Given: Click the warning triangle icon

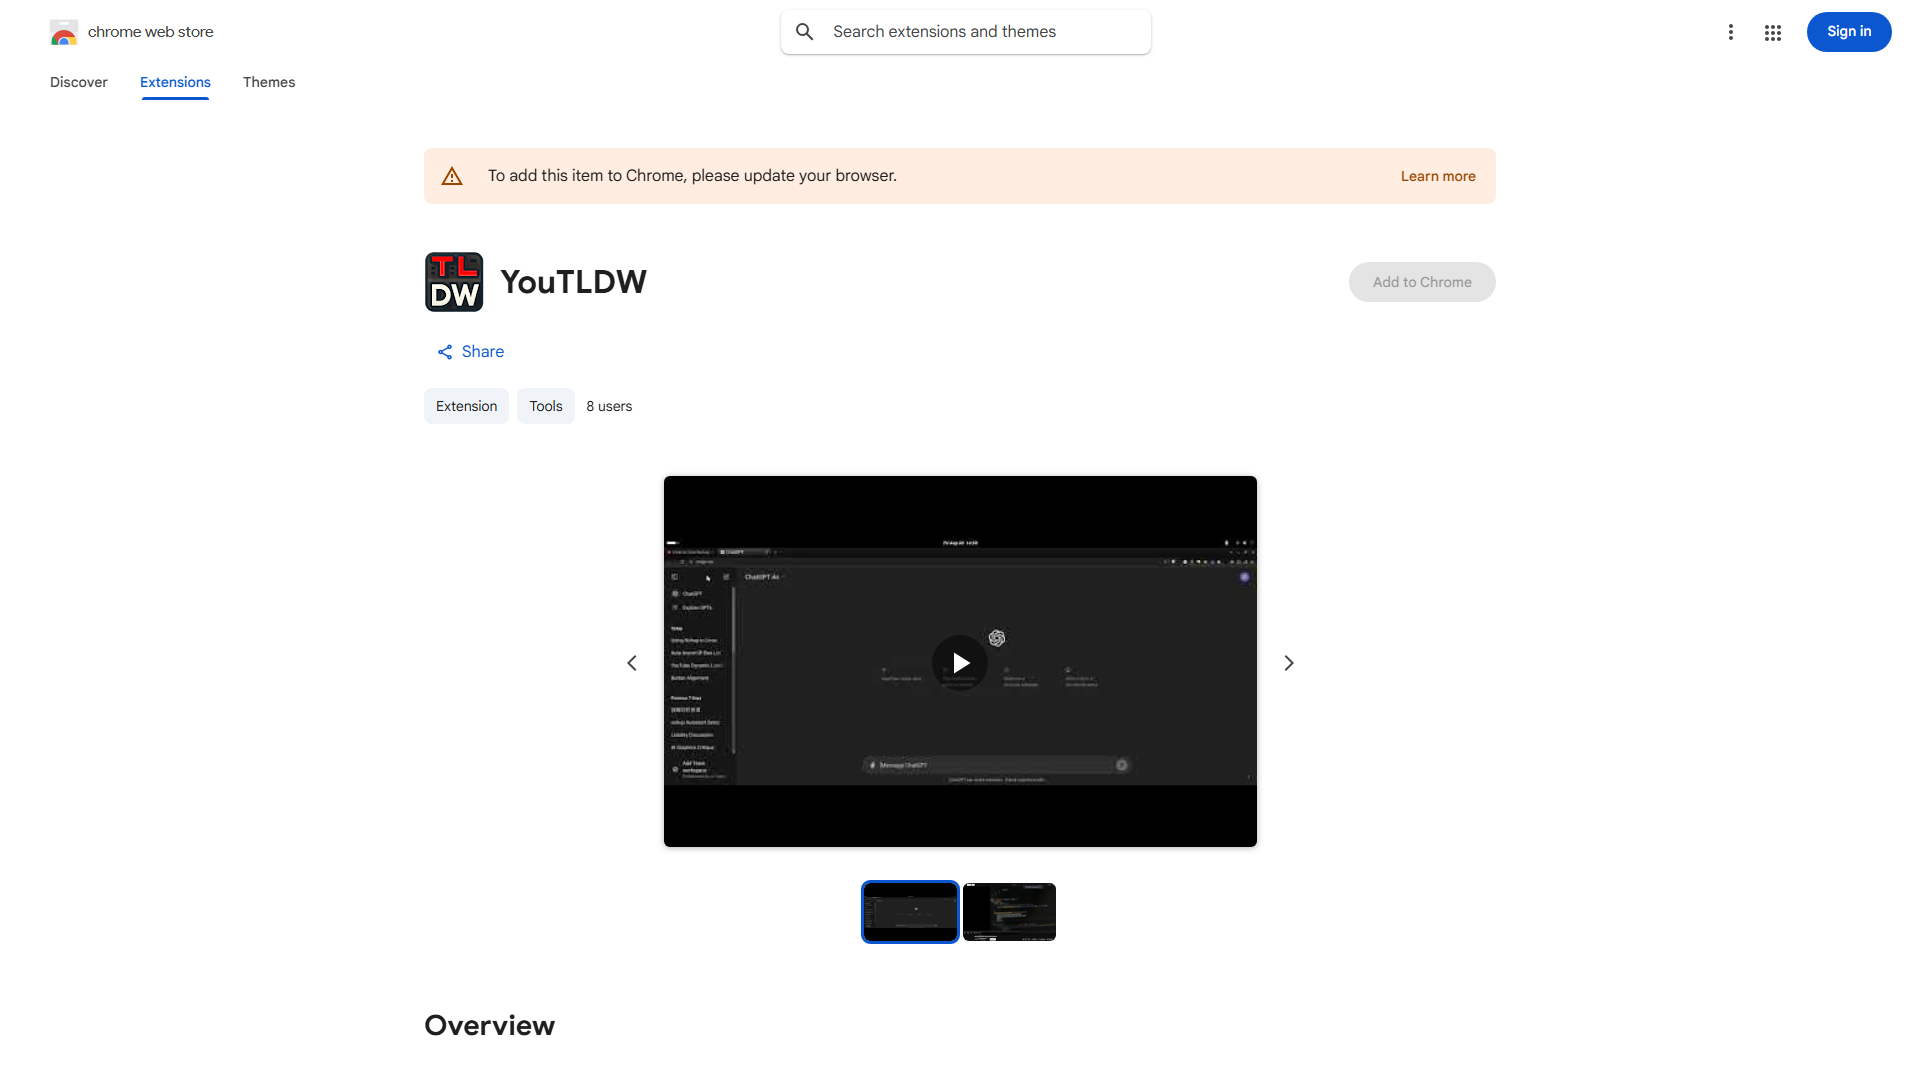Looking at the screenshot, I should tap(452, 175).
